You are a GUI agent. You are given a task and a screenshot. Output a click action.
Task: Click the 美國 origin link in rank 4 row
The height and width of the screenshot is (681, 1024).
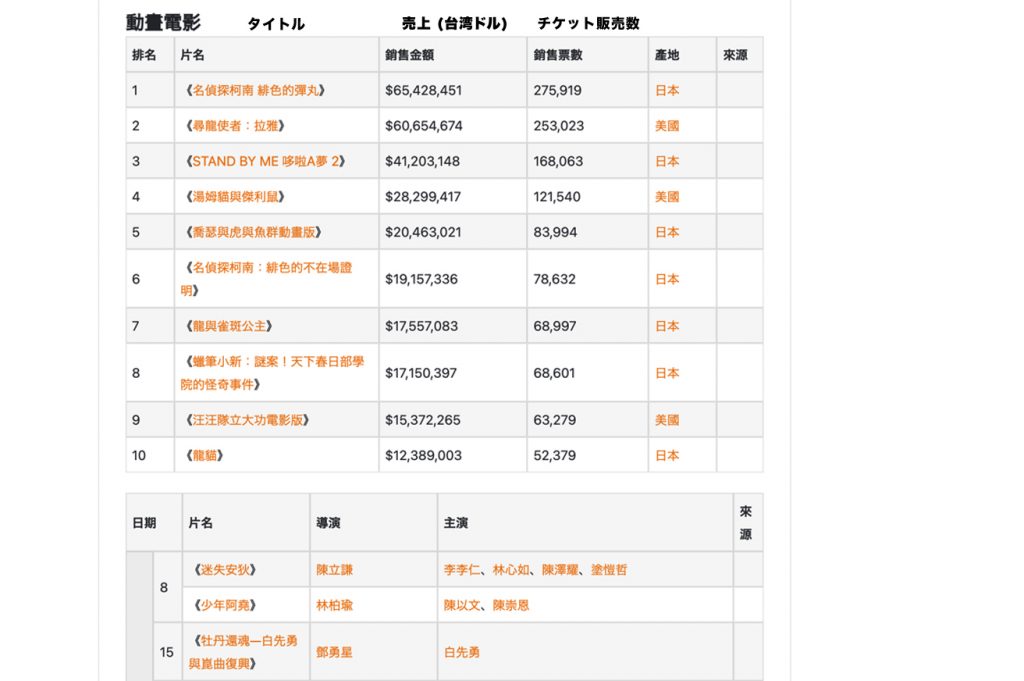point(667,197)
